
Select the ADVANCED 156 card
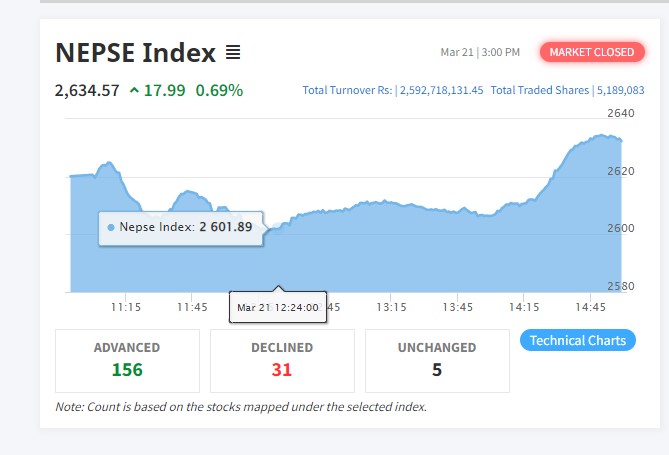[x=127, y=361]
